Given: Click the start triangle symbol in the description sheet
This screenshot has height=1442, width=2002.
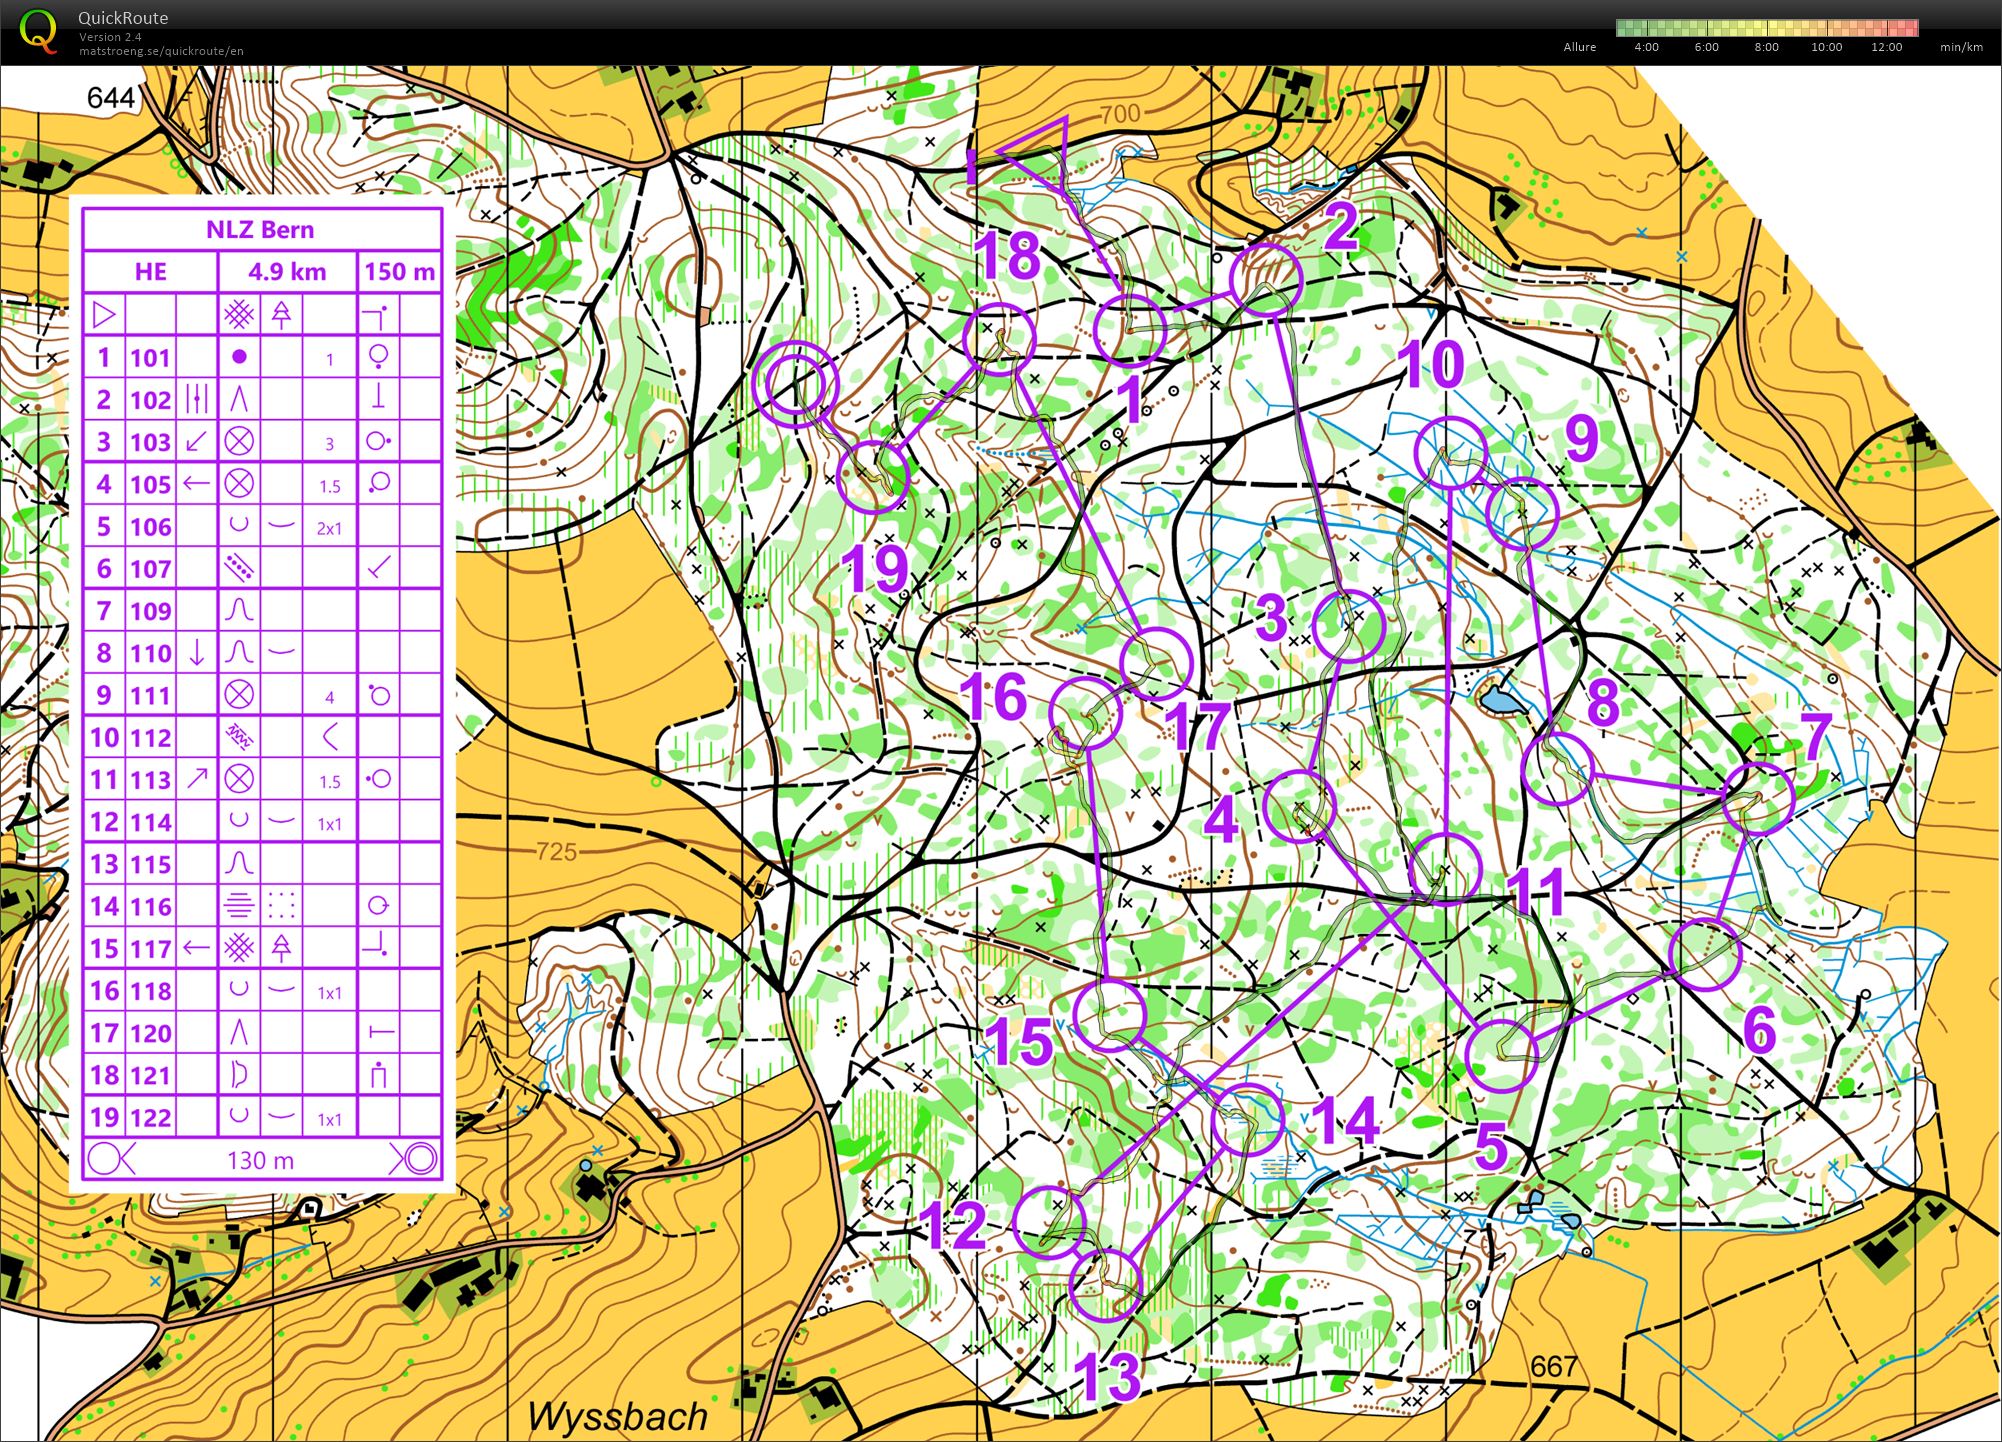Looking at the screenshot, I should click(x=103, y=315).
